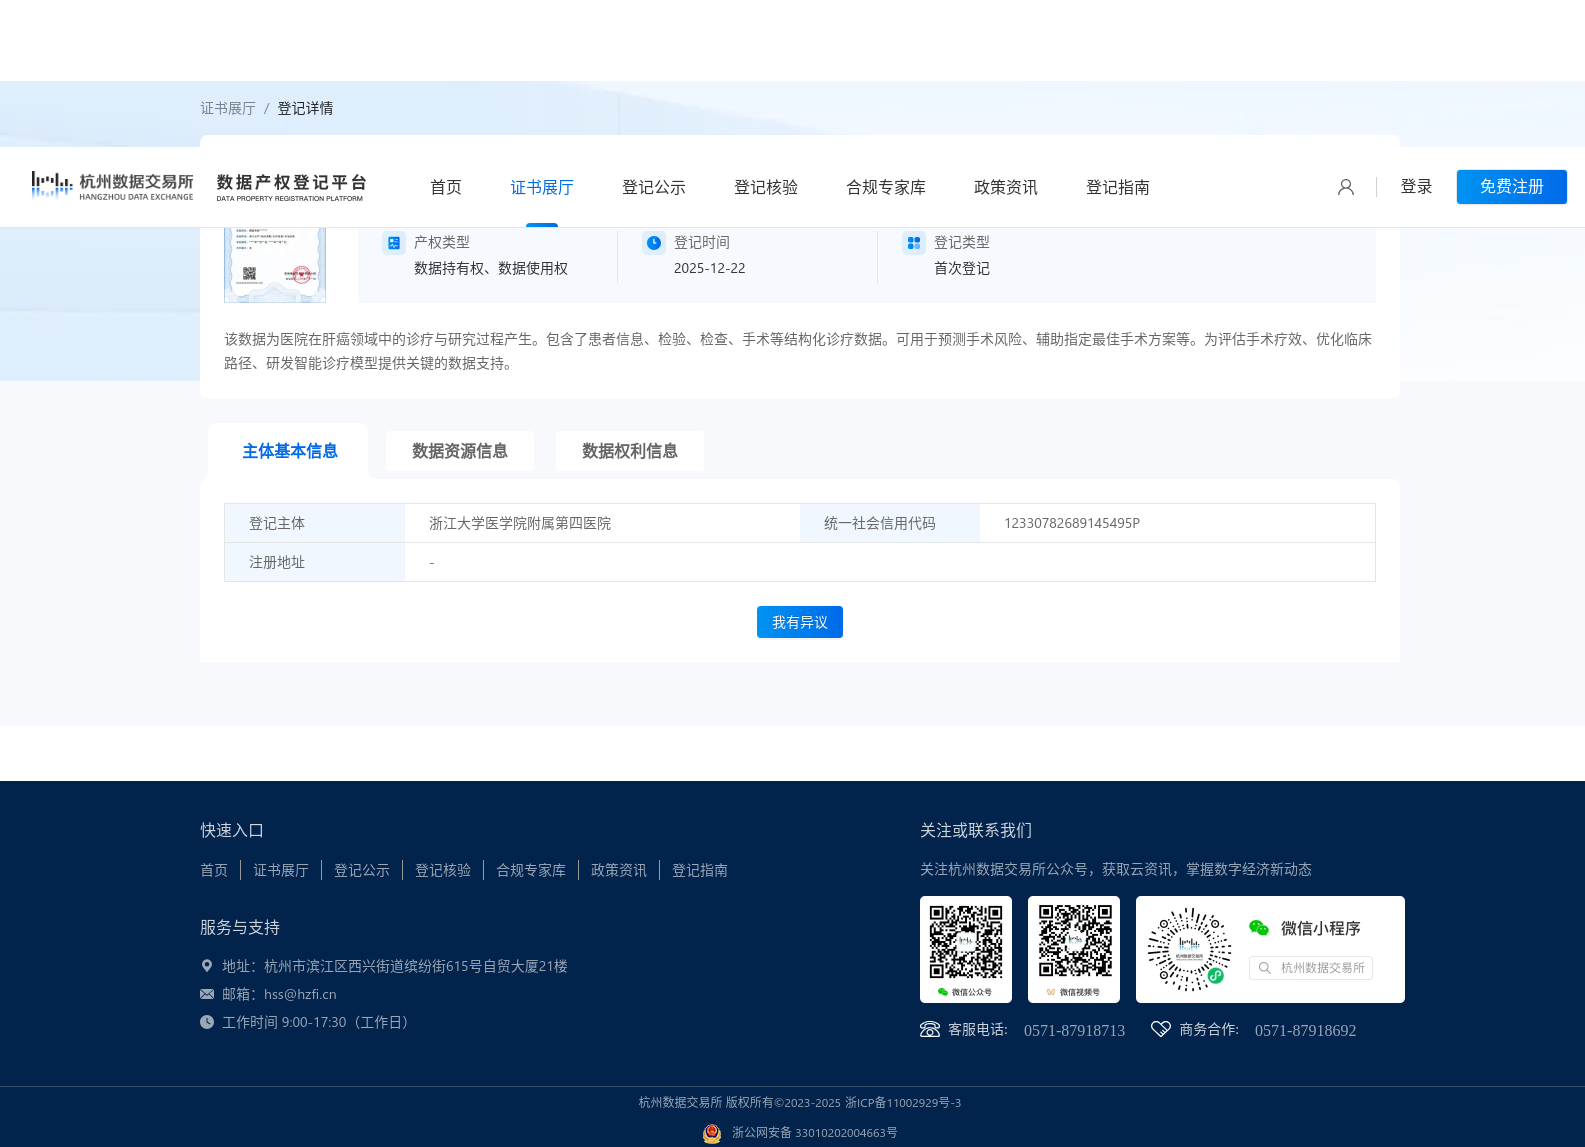Open footer 登记指南 link

pyautogui.click(x=700, y=870)
